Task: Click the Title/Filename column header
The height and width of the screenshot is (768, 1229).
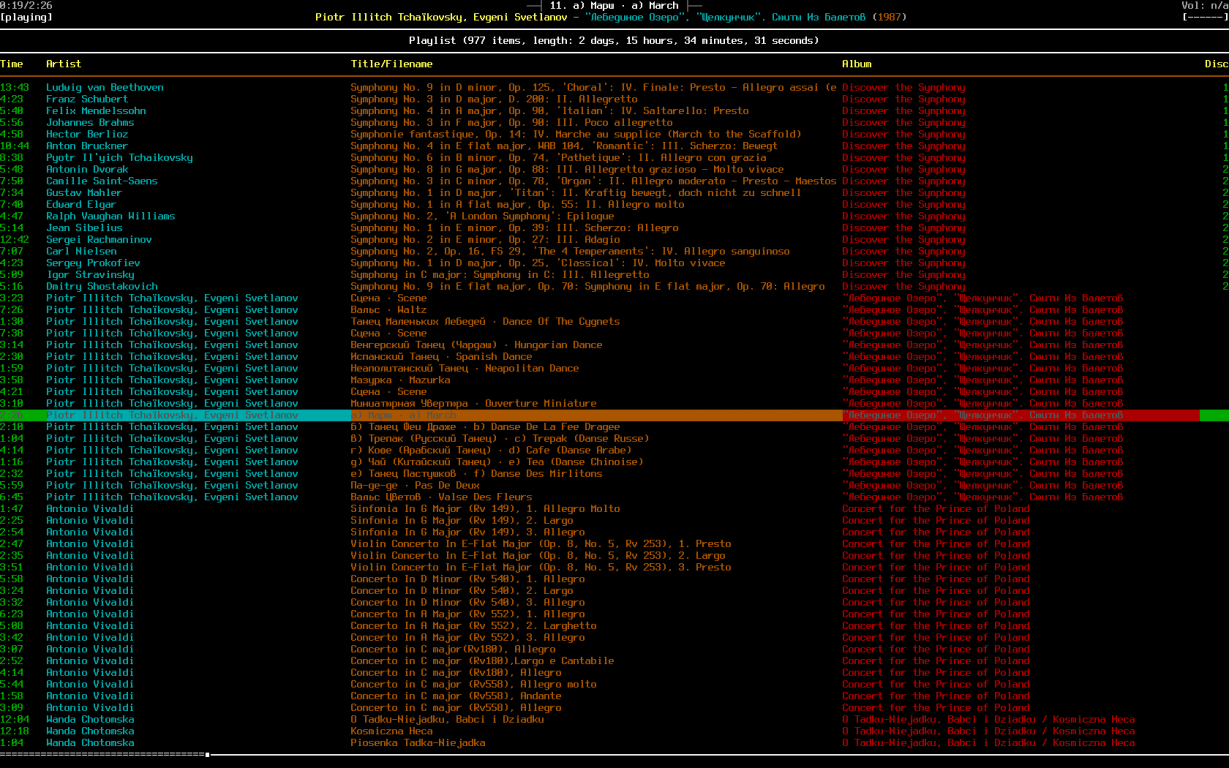Action: point(391,64)
